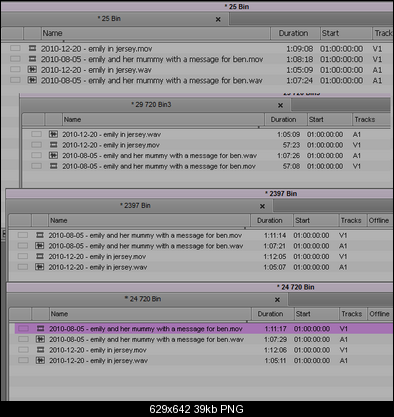Click Tracks column header in 24 720 Bin

click(x=353, y=314)
